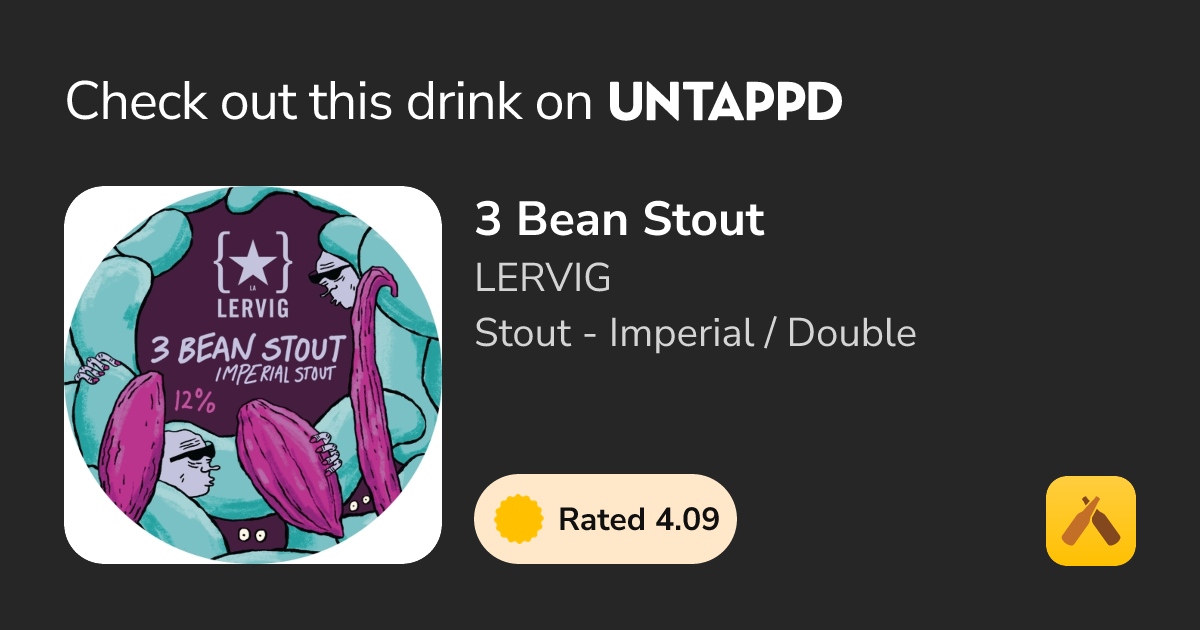Click the 'Check out this drink on' heading
The width and height of the screenshot is (1200, 630).
[x=331, y=101]
